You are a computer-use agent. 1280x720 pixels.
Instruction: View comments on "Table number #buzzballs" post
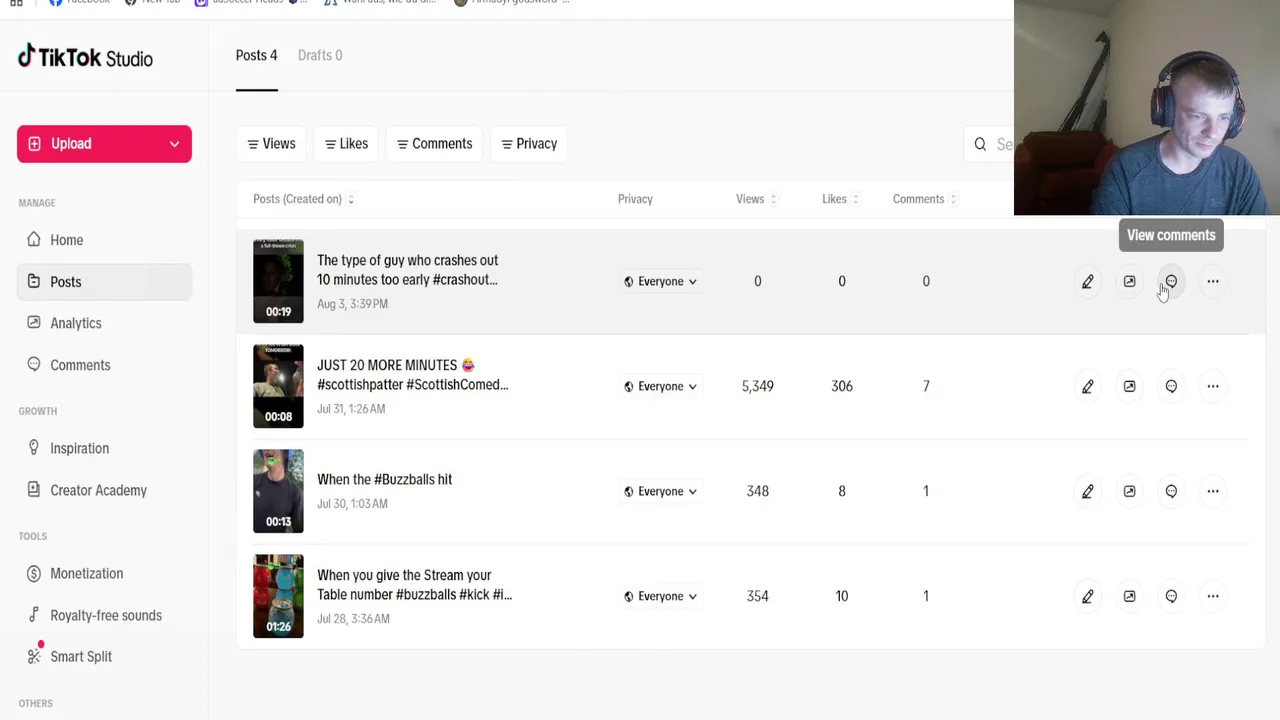[x=1171, y=596]
